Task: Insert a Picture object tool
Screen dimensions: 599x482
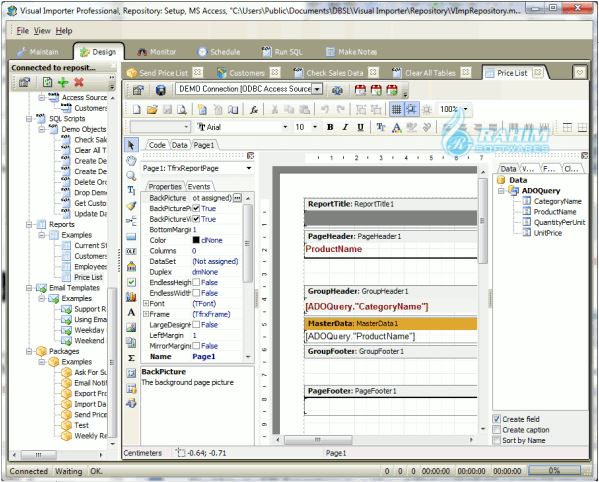Action: 131,327
